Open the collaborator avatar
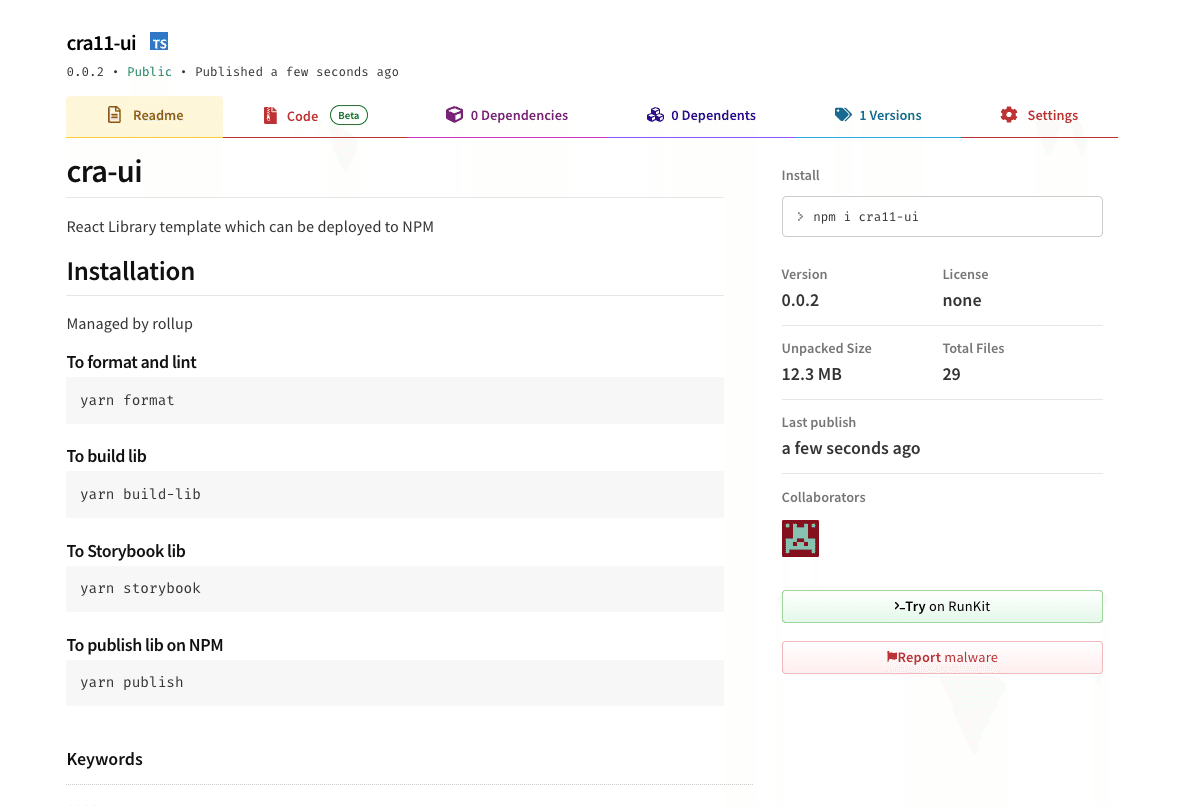Screen dimensions: 1186x806 pyautogui.click(x=800, y=538)
